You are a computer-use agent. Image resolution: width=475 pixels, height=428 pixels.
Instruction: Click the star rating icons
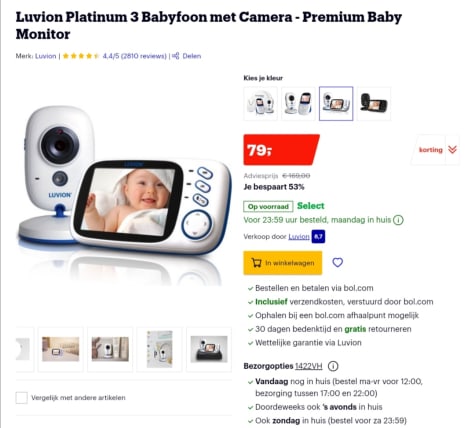(81, 56)
